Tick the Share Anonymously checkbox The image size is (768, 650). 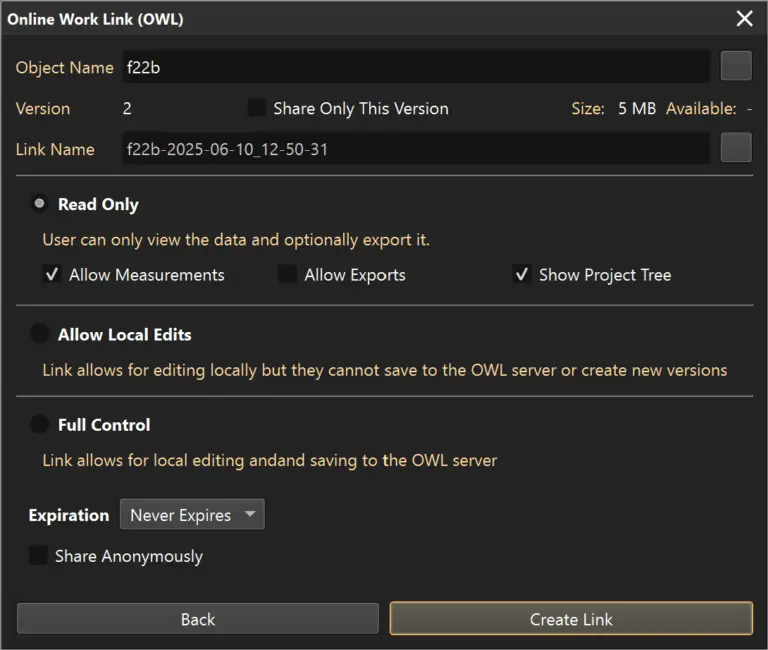click(x=38, y=556)
